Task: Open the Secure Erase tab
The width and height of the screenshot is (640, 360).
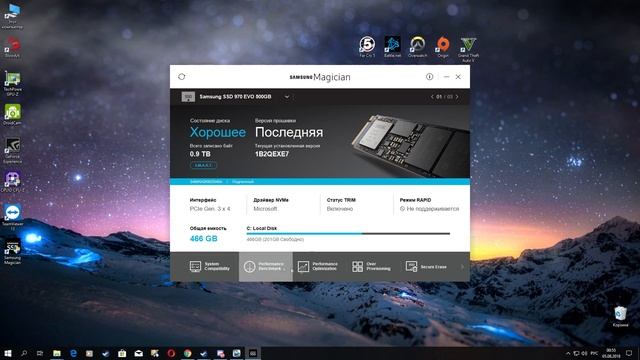Action: pos(426,267)
